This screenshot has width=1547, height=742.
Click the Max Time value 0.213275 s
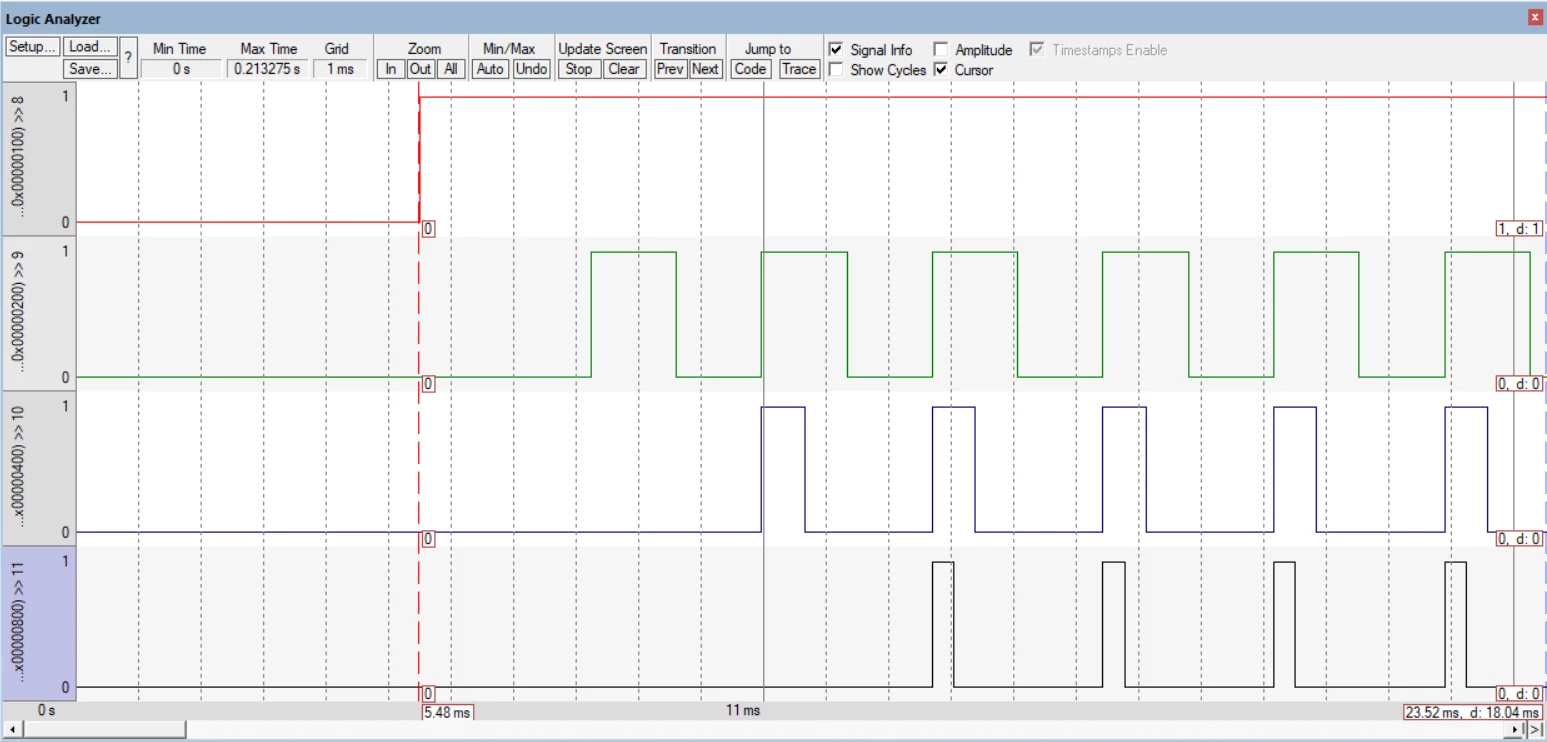[x=267, y=69]
